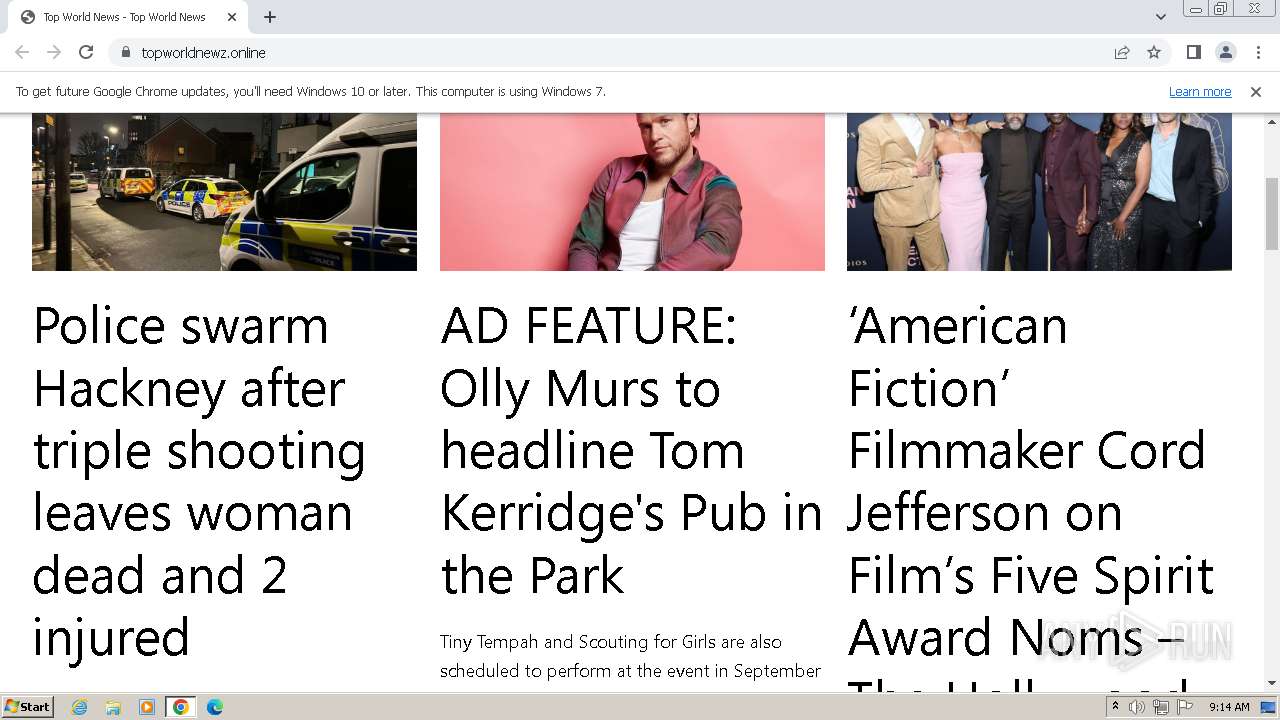Open a new tab
Image resolution: width=1280 pixels, height=720 pixels.
click(270, 17)
